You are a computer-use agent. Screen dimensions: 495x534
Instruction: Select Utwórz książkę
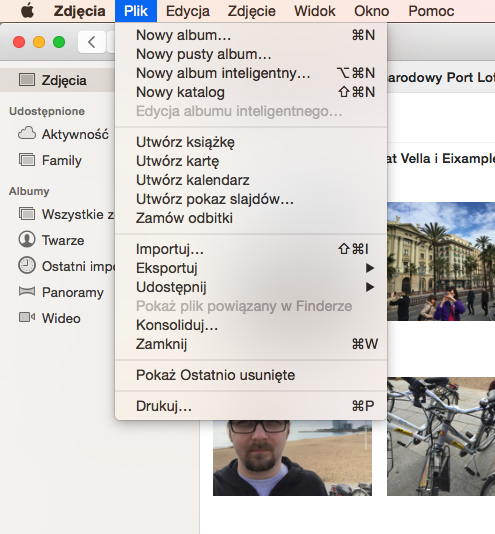point(251,142)
